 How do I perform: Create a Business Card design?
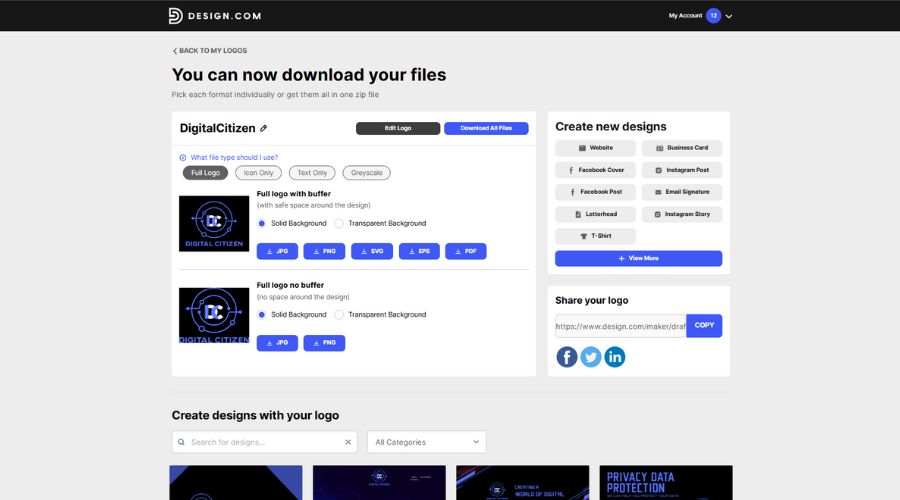pyautogui.click(x=682, y=148)
